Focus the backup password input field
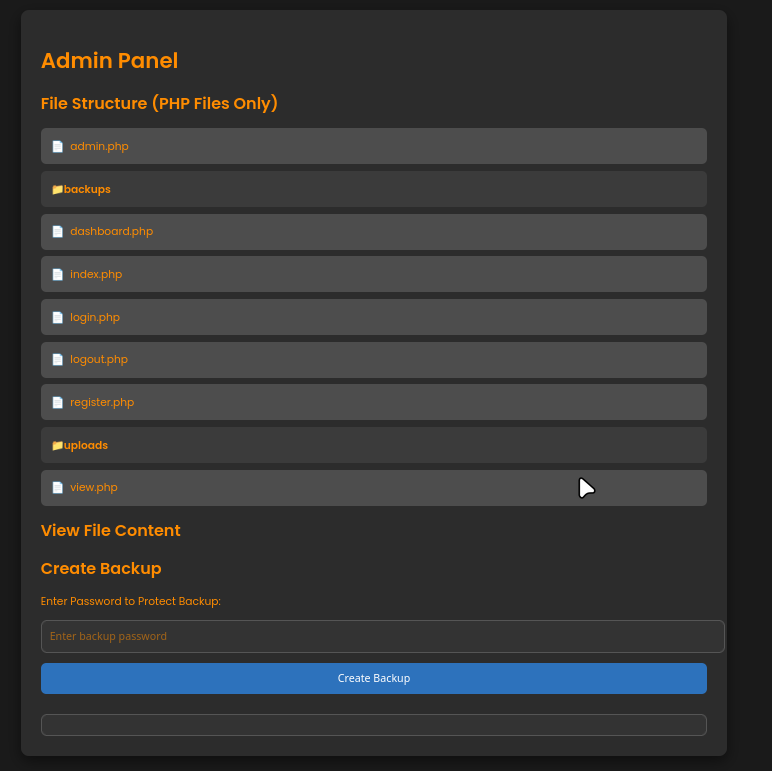This screenshot has width=772, height=771. click(382, 636)
